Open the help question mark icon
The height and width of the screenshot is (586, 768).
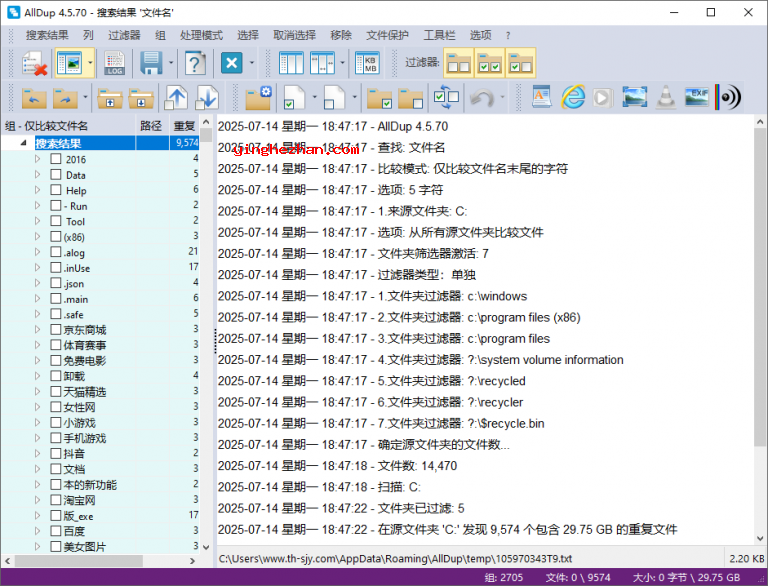pyautogui.click(x=195, y=63)
